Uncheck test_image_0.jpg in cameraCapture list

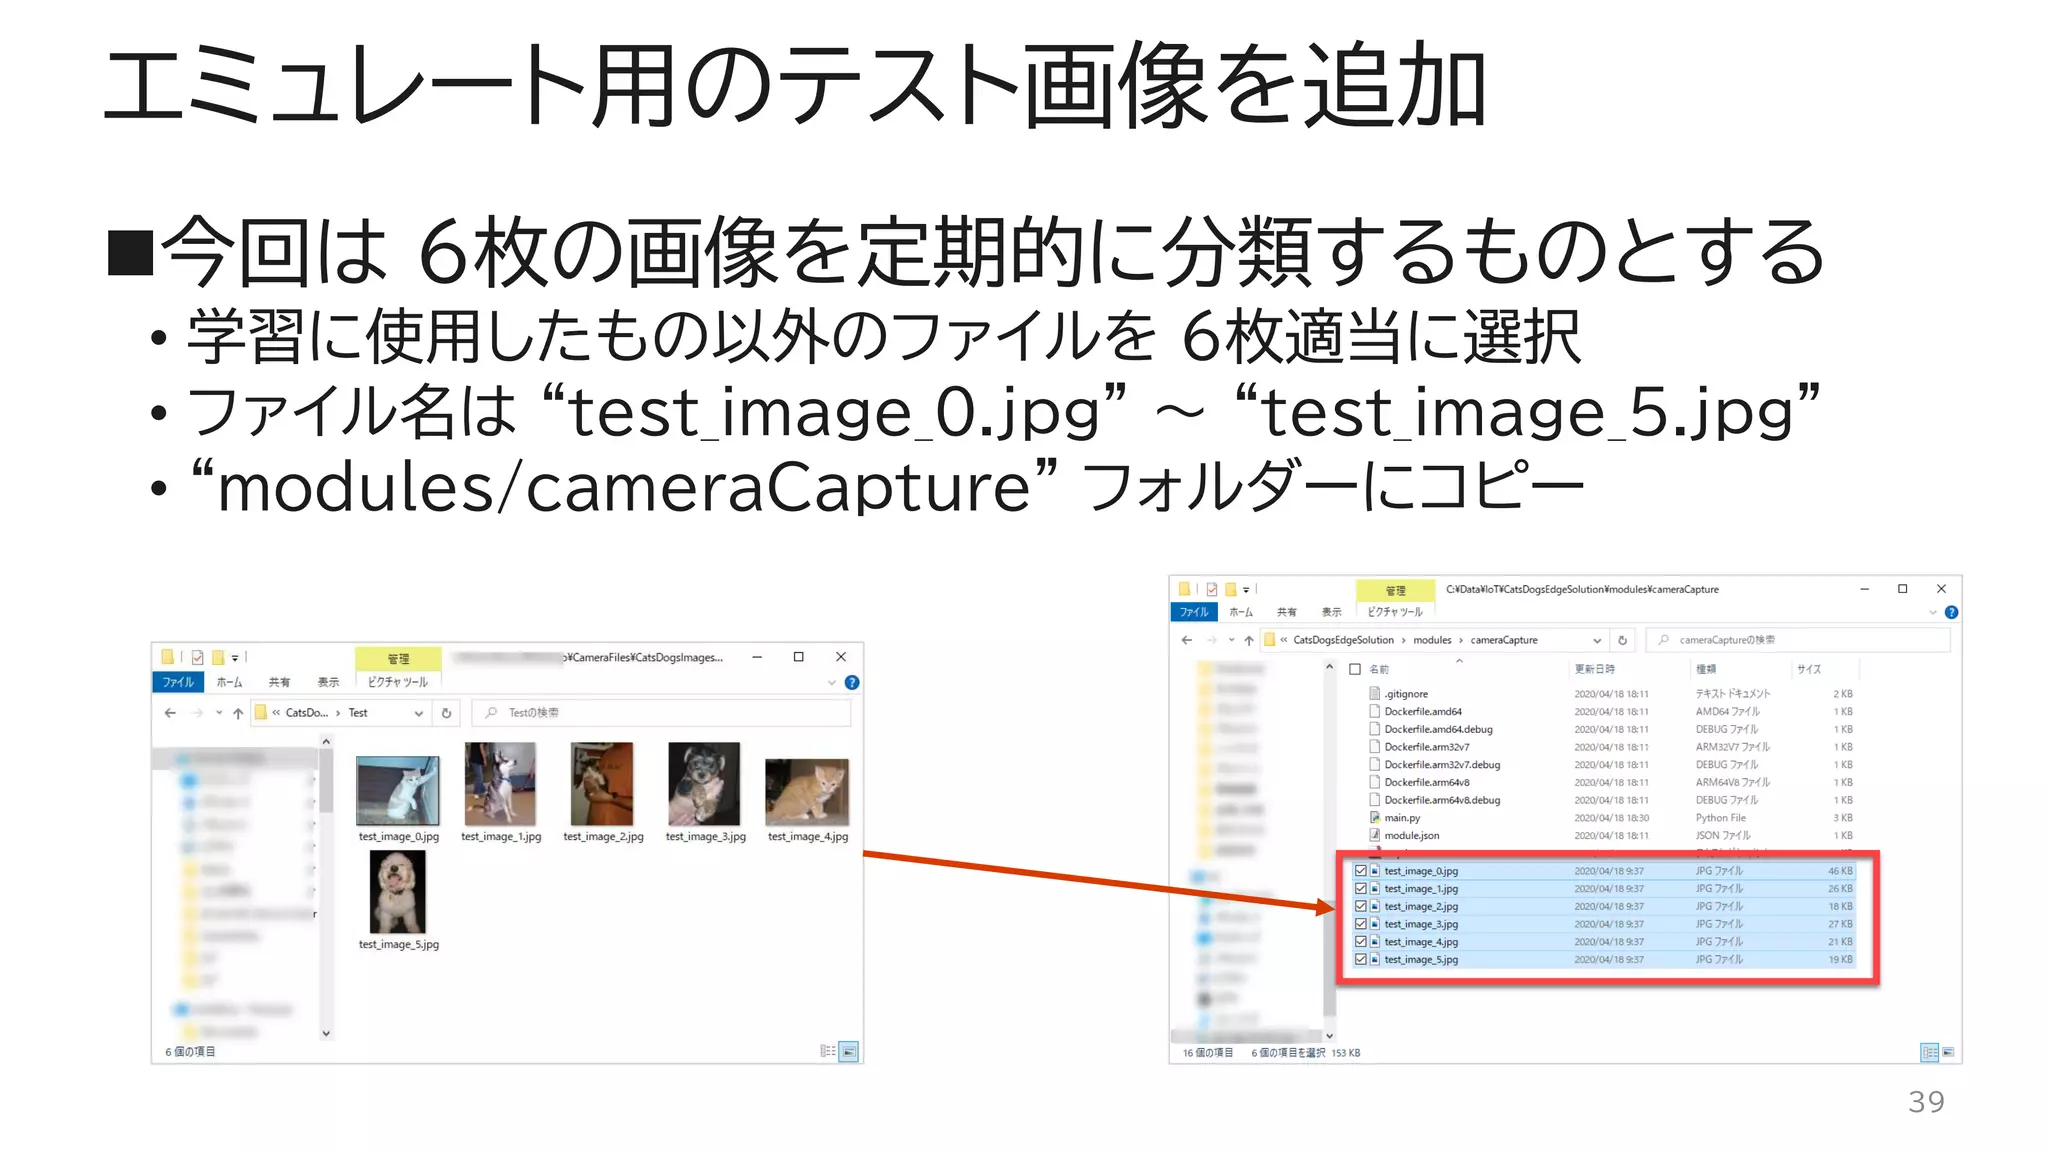click(1360, 871)
